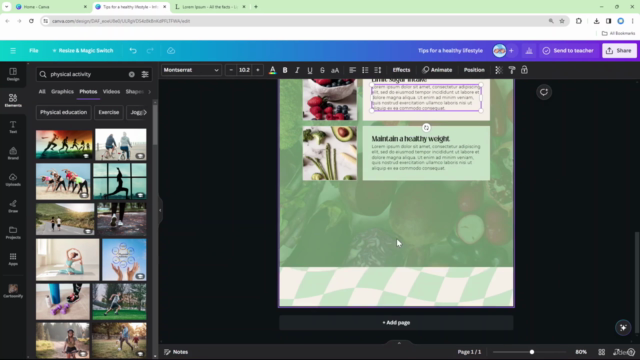Open the analytics chart icon
Viewport: 640px width, 360px height.
point(529,51)
